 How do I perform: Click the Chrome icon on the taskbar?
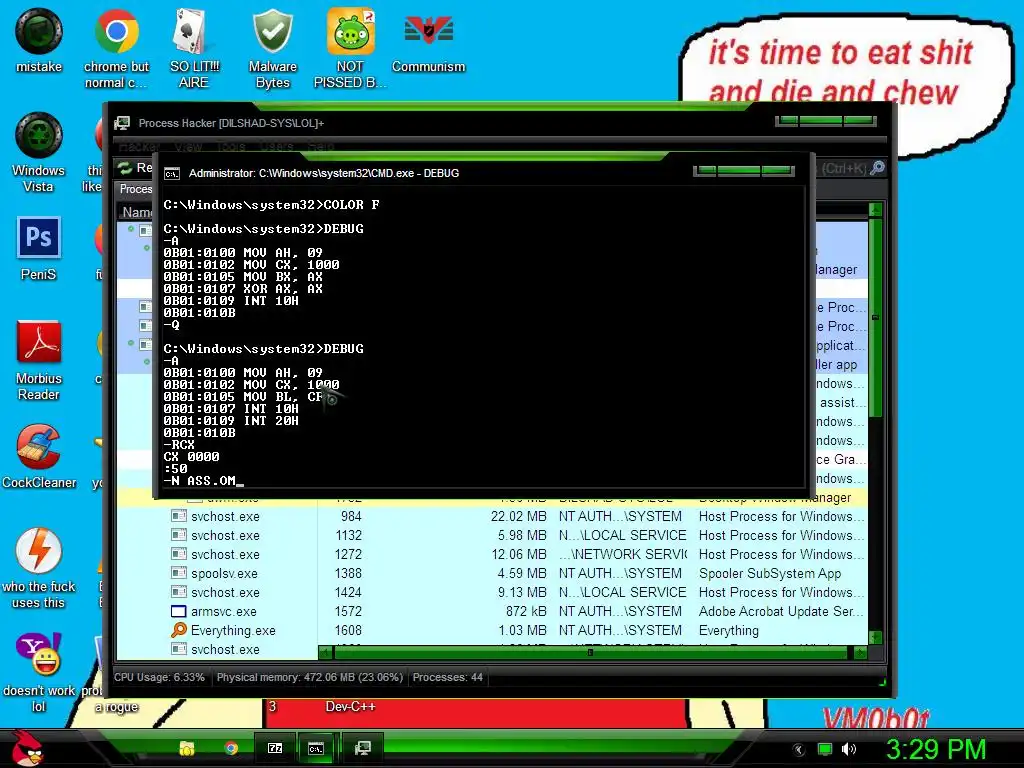tap(231, 748)
